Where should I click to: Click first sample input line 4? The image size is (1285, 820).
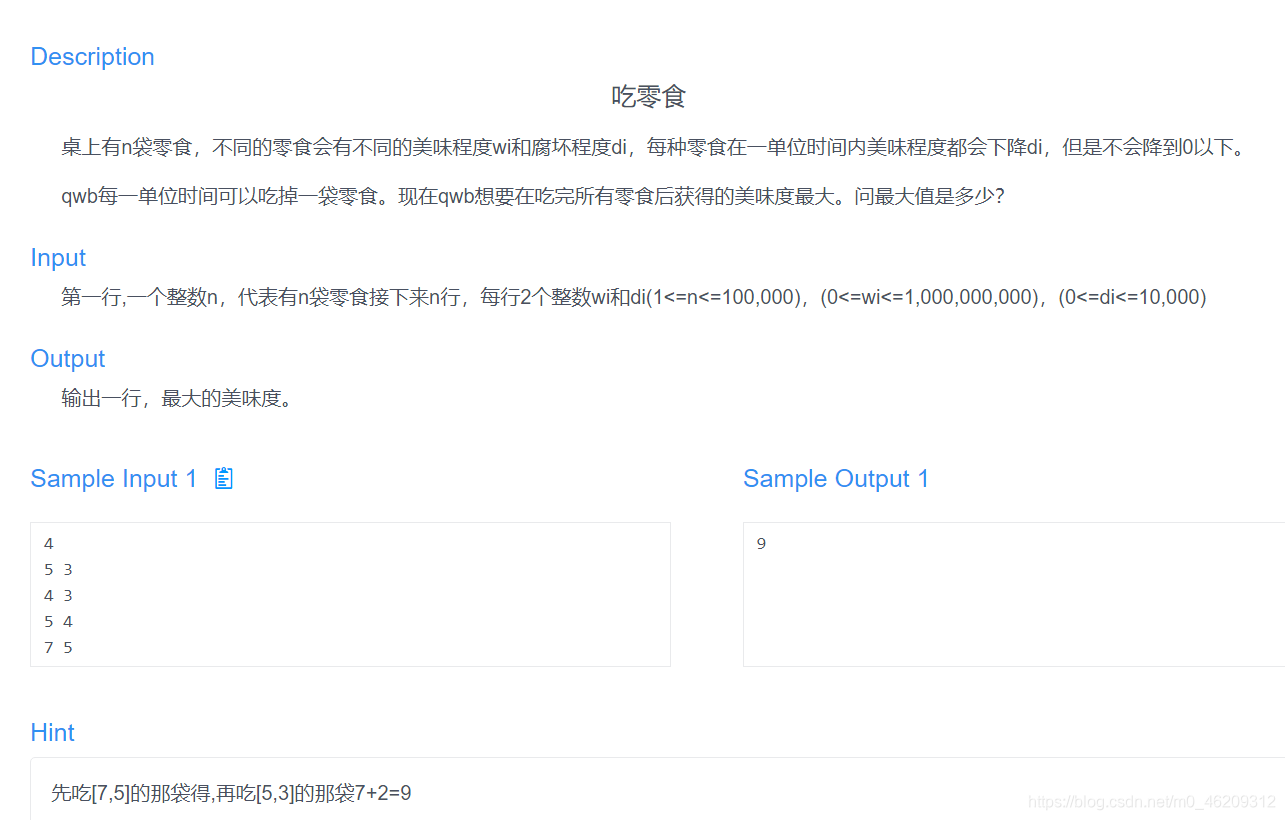(x=49, y=544)
